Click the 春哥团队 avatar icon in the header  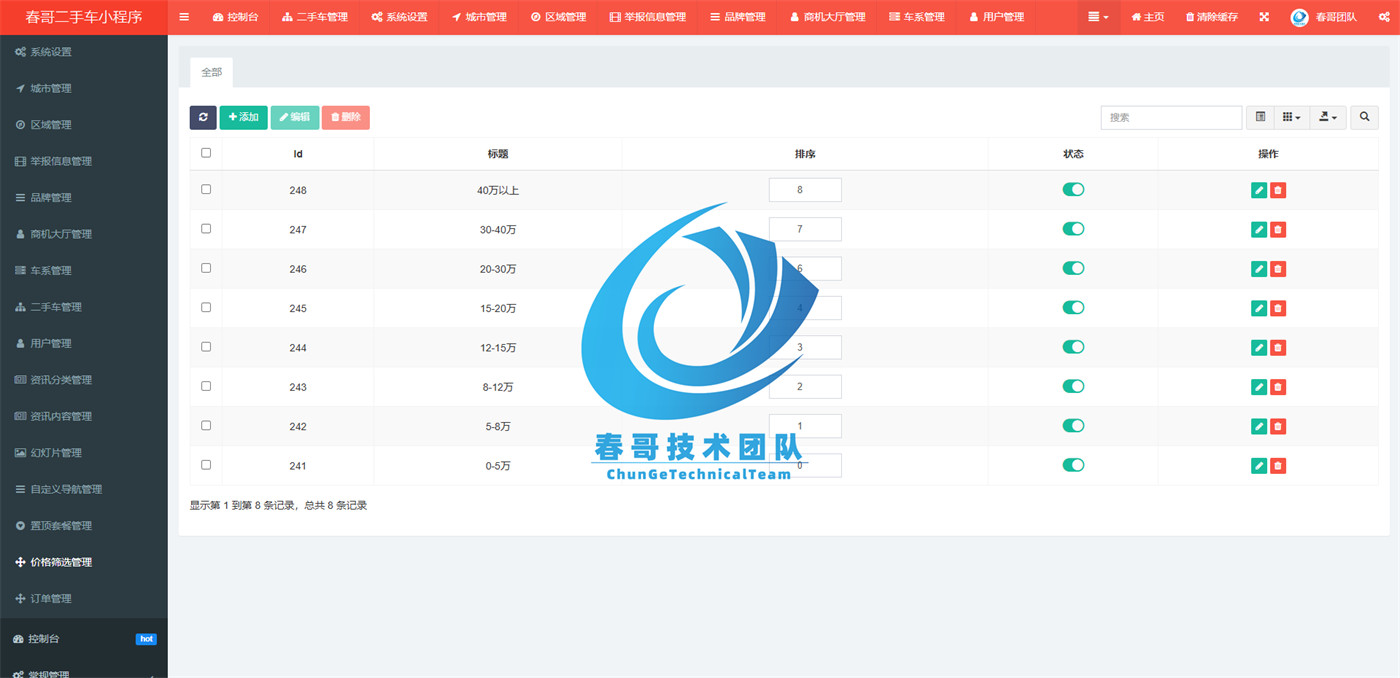(1299, 17)
